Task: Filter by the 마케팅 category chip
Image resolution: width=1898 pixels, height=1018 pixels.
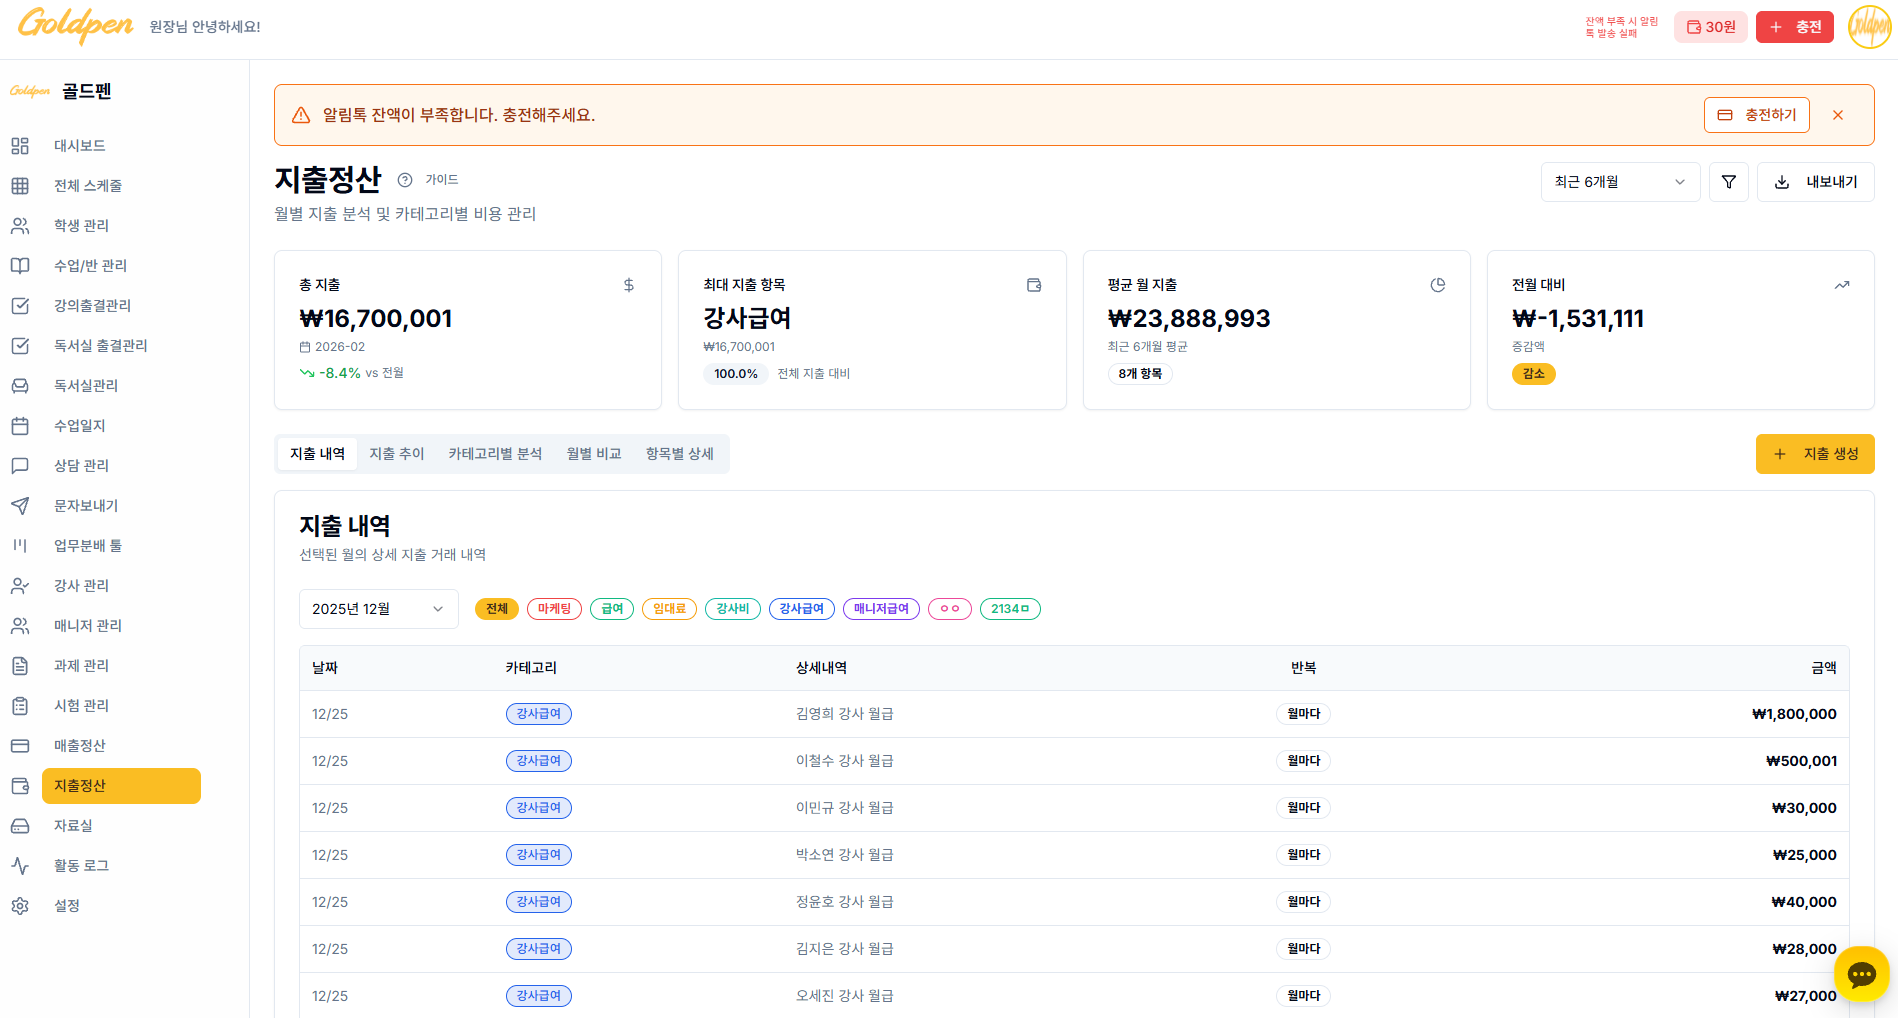Action: click(554, 609)
